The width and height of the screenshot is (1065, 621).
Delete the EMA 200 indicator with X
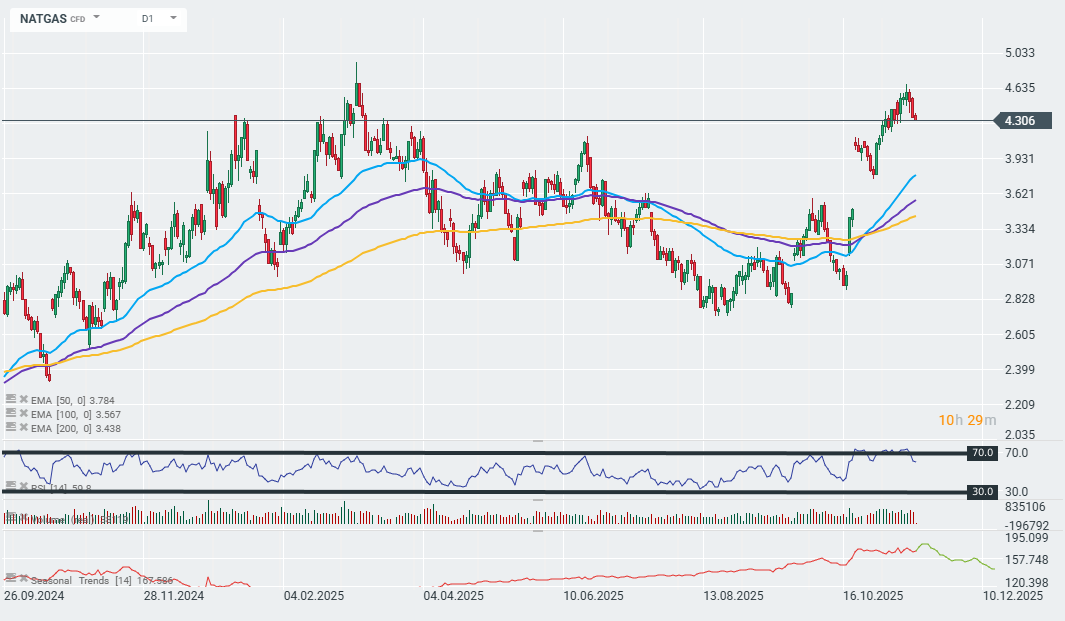tap(23, 427)
